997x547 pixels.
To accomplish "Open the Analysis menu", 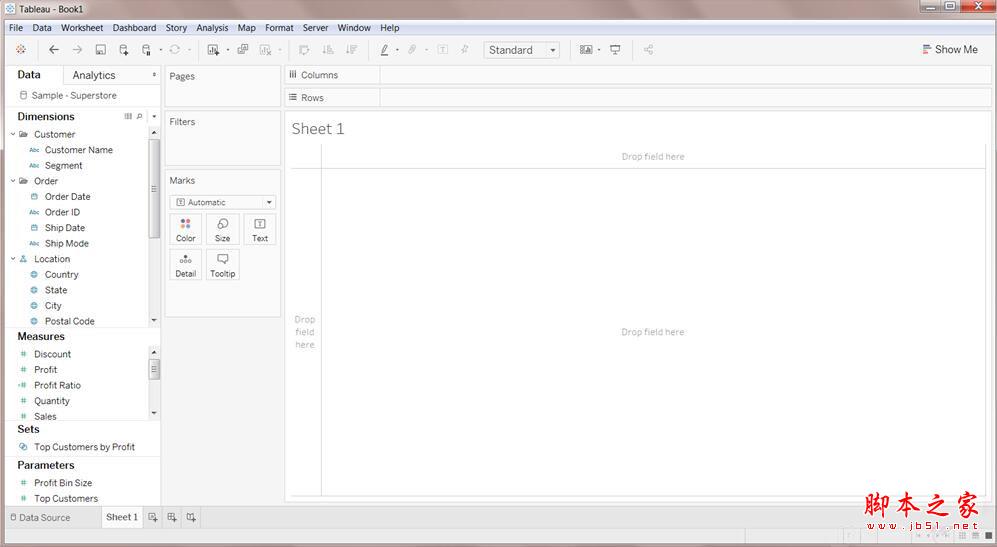I will [212, 28].
